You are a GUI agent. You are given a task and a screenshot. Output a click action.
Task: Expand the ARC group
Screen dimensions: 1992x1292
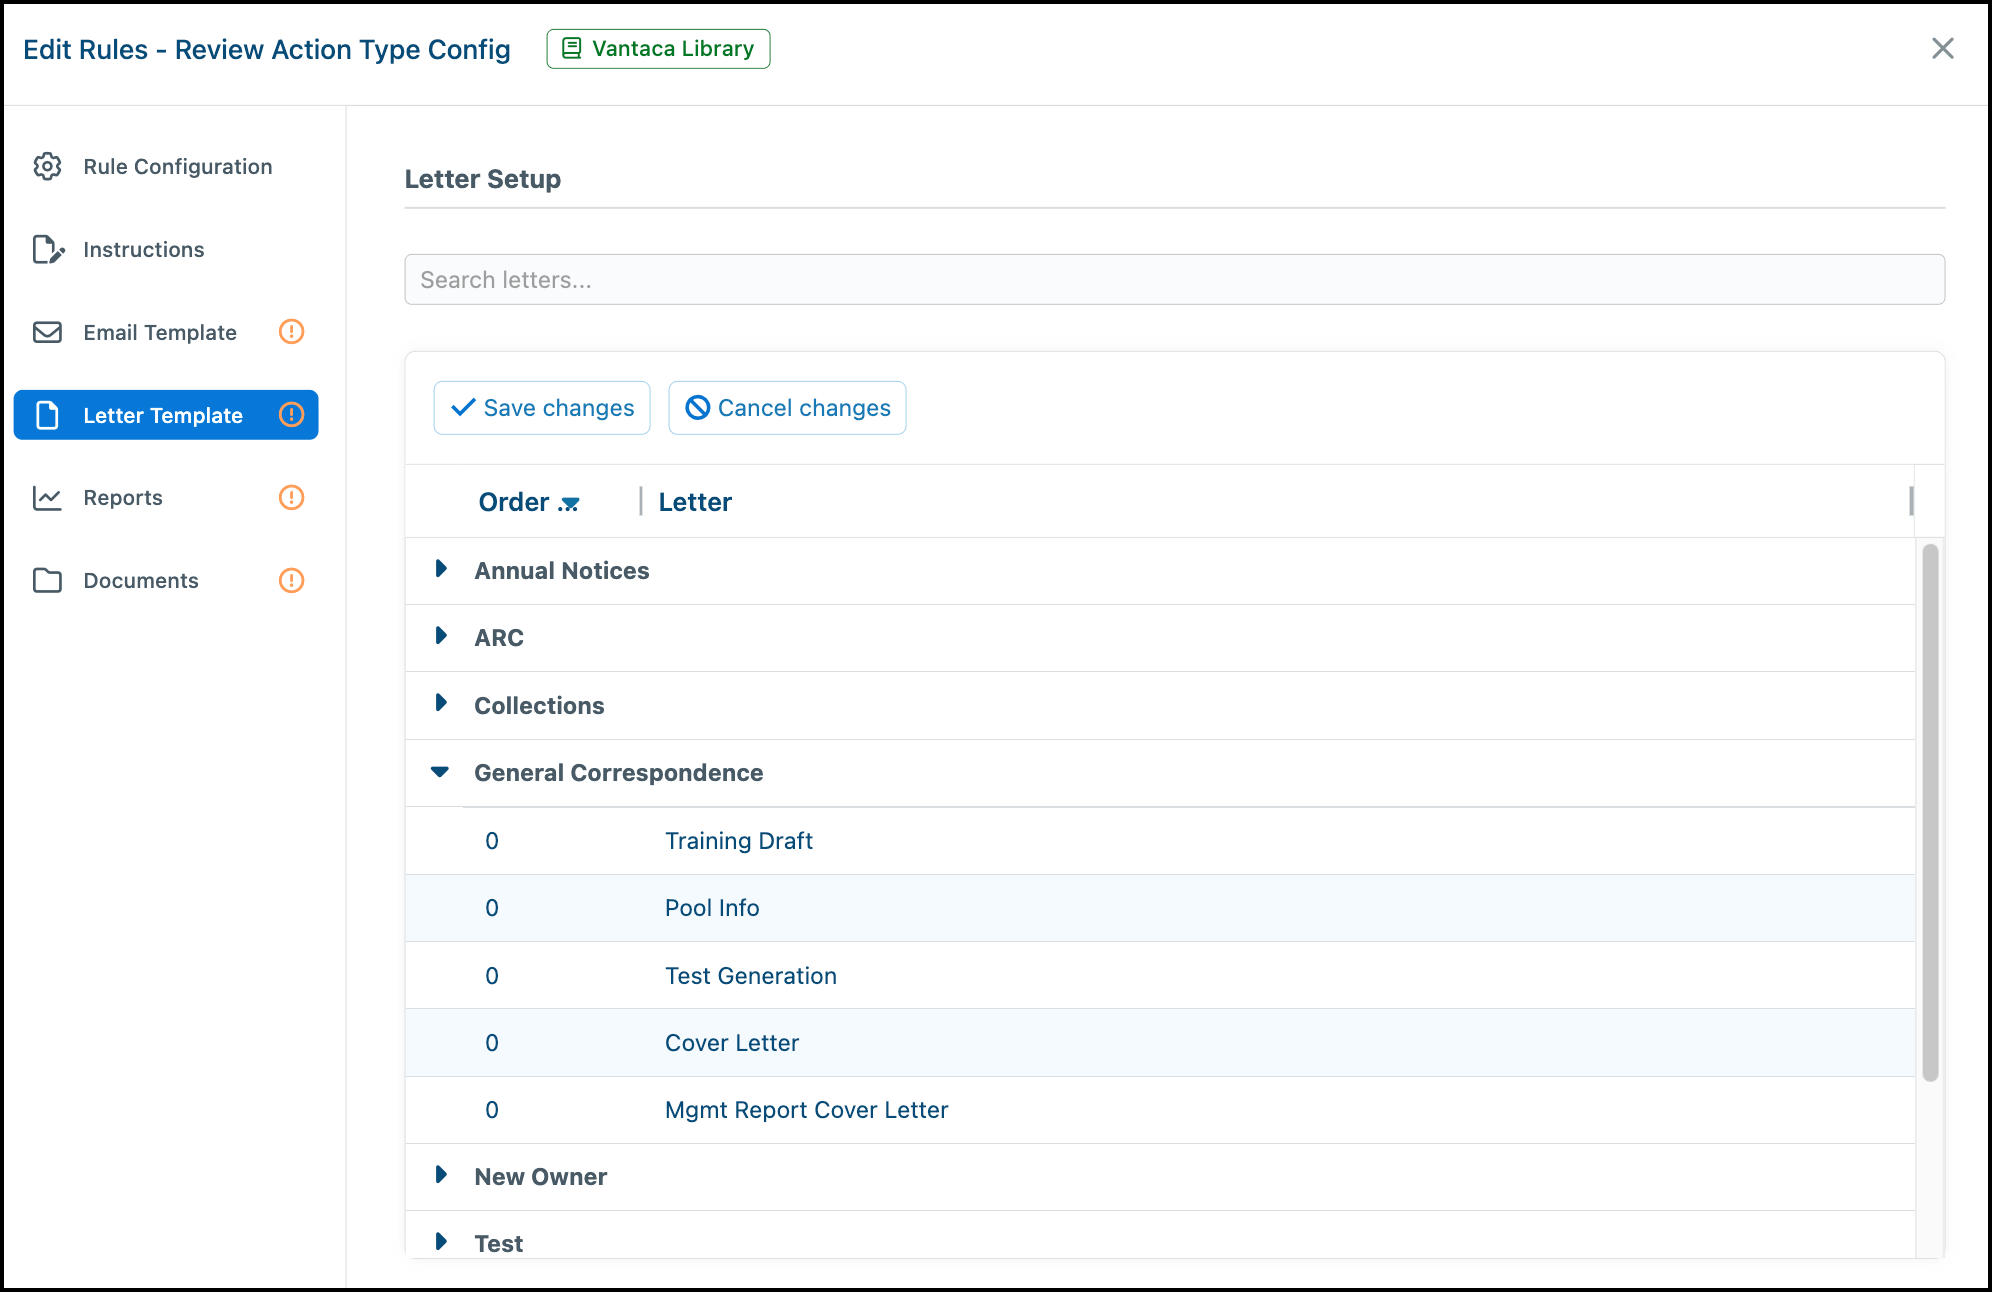click(x=441, y=636)
